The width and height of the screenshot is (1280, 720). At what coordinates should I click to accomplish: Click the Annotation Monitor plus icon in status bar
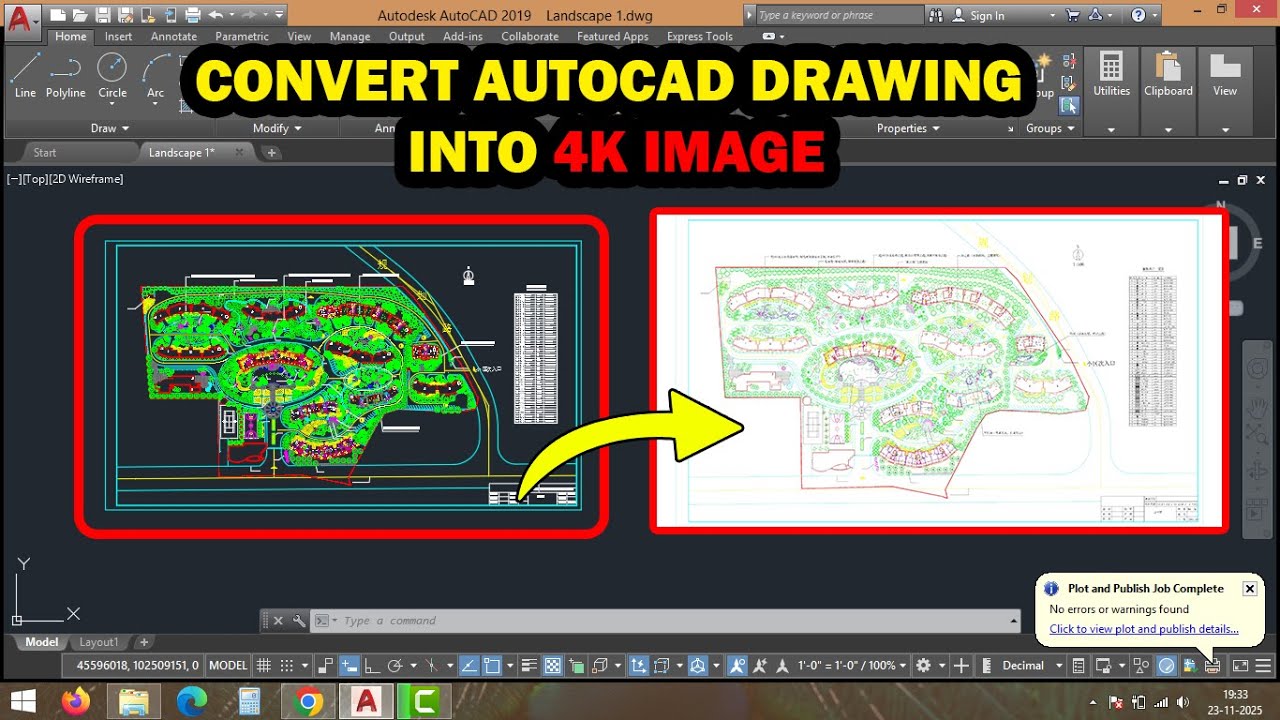tap(961, 665)
